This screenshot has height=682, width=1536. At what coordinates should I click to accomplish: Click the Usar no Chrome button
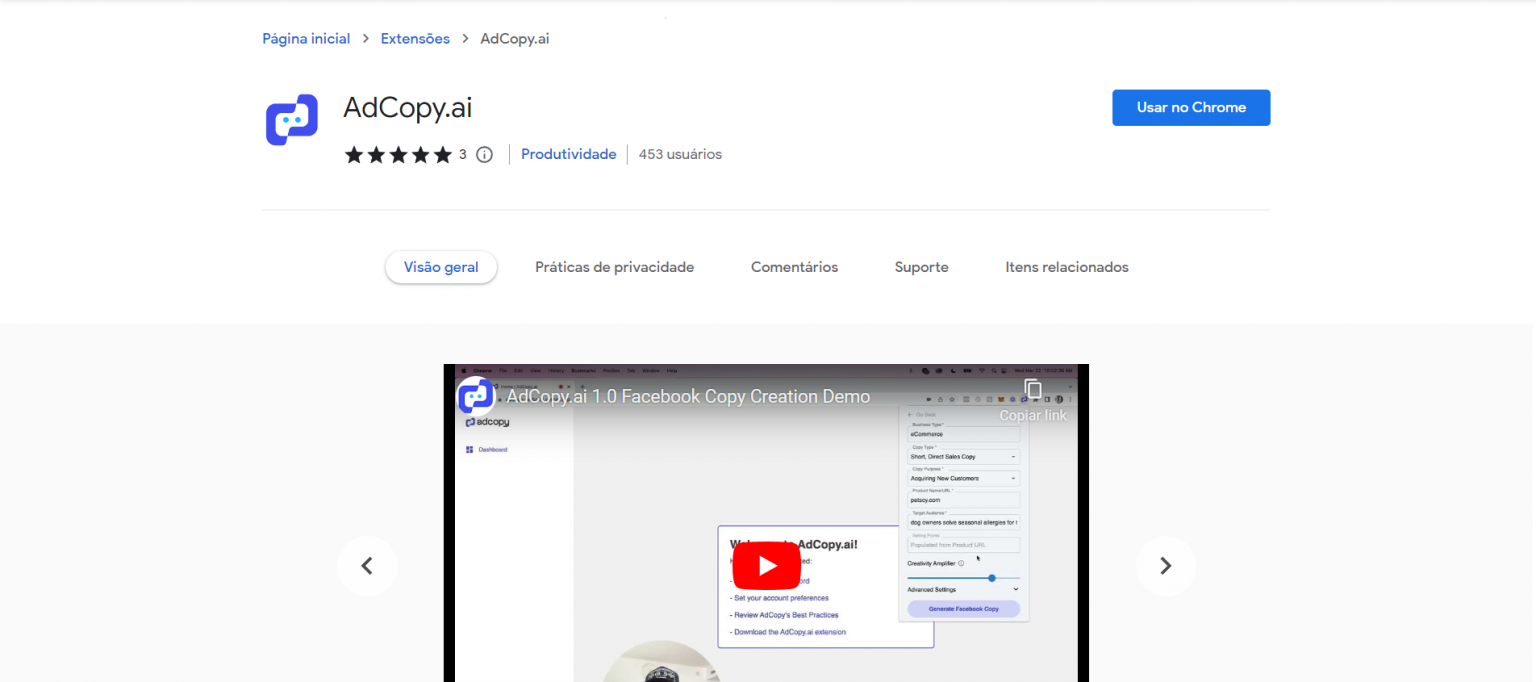(1191, 107)
